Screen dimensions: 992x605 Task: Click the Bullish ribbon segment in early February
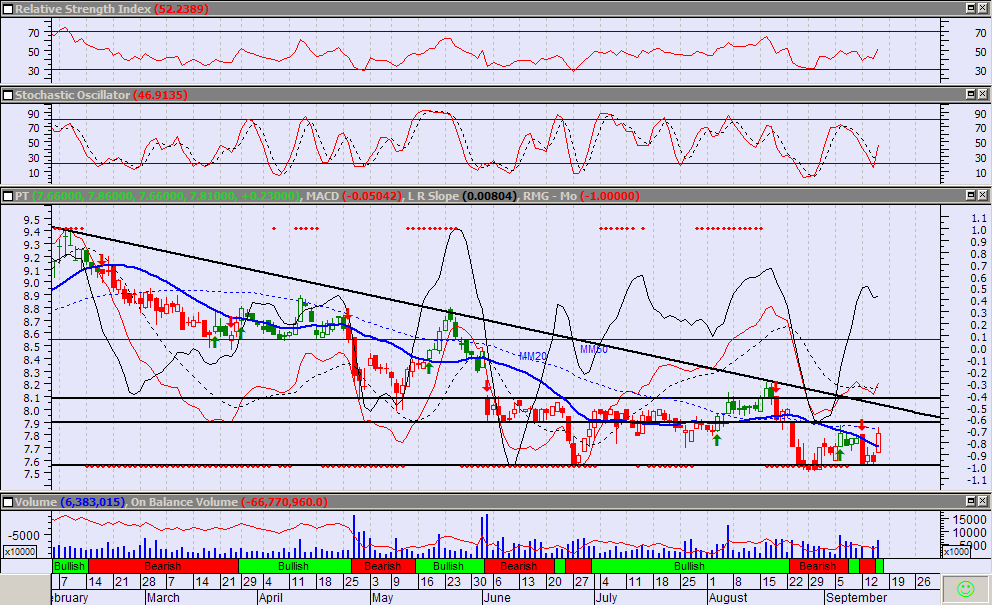click(x=70, y=566)
